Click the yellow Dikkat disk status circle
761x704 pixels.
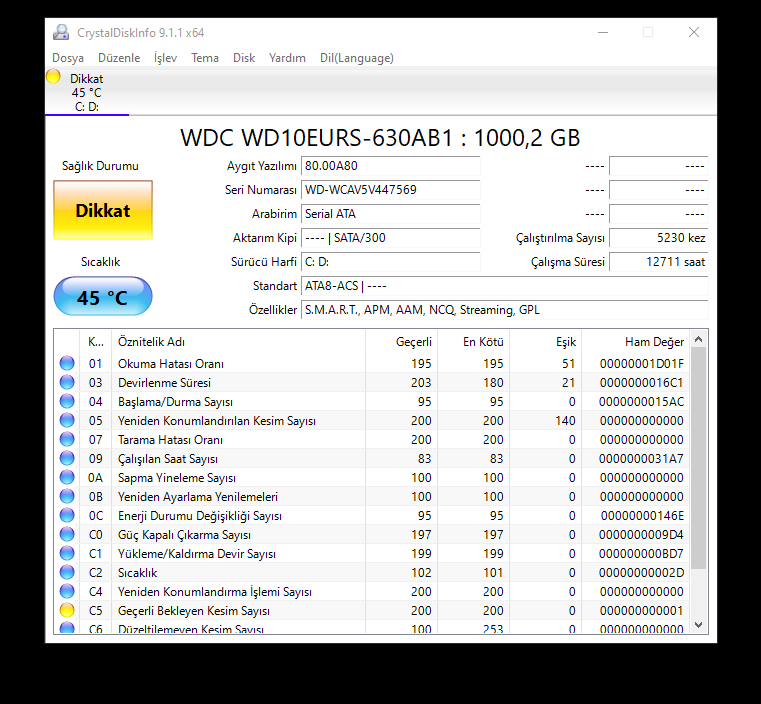pos(53,77)
